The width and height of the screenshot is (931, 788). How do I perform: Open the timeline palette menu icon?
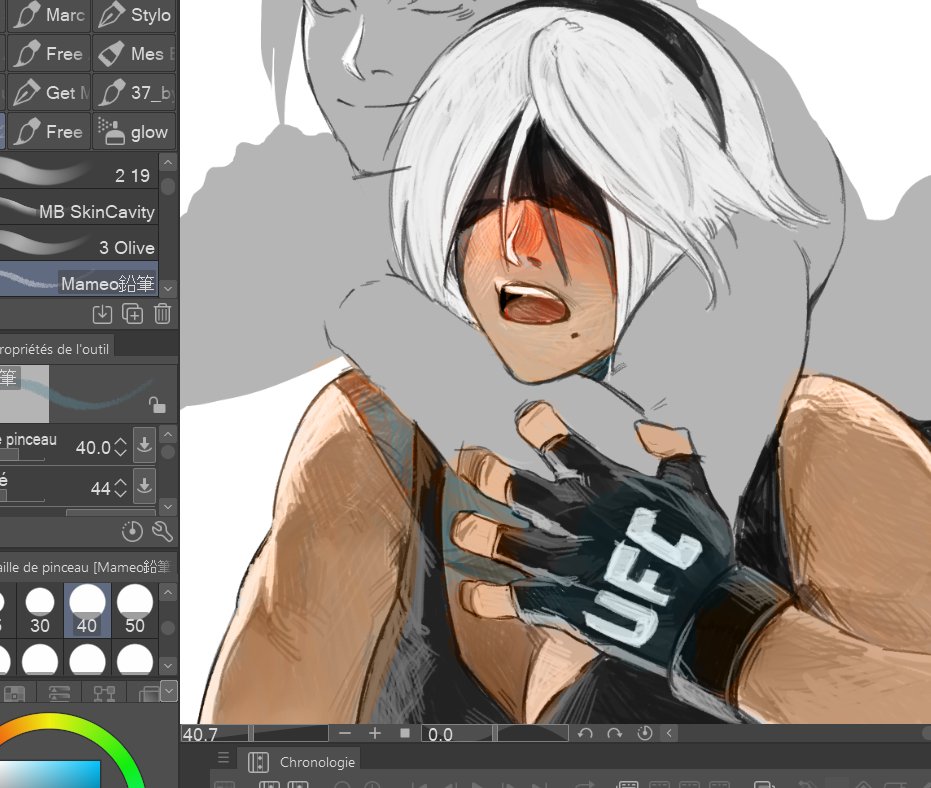(x=223, y=757)
